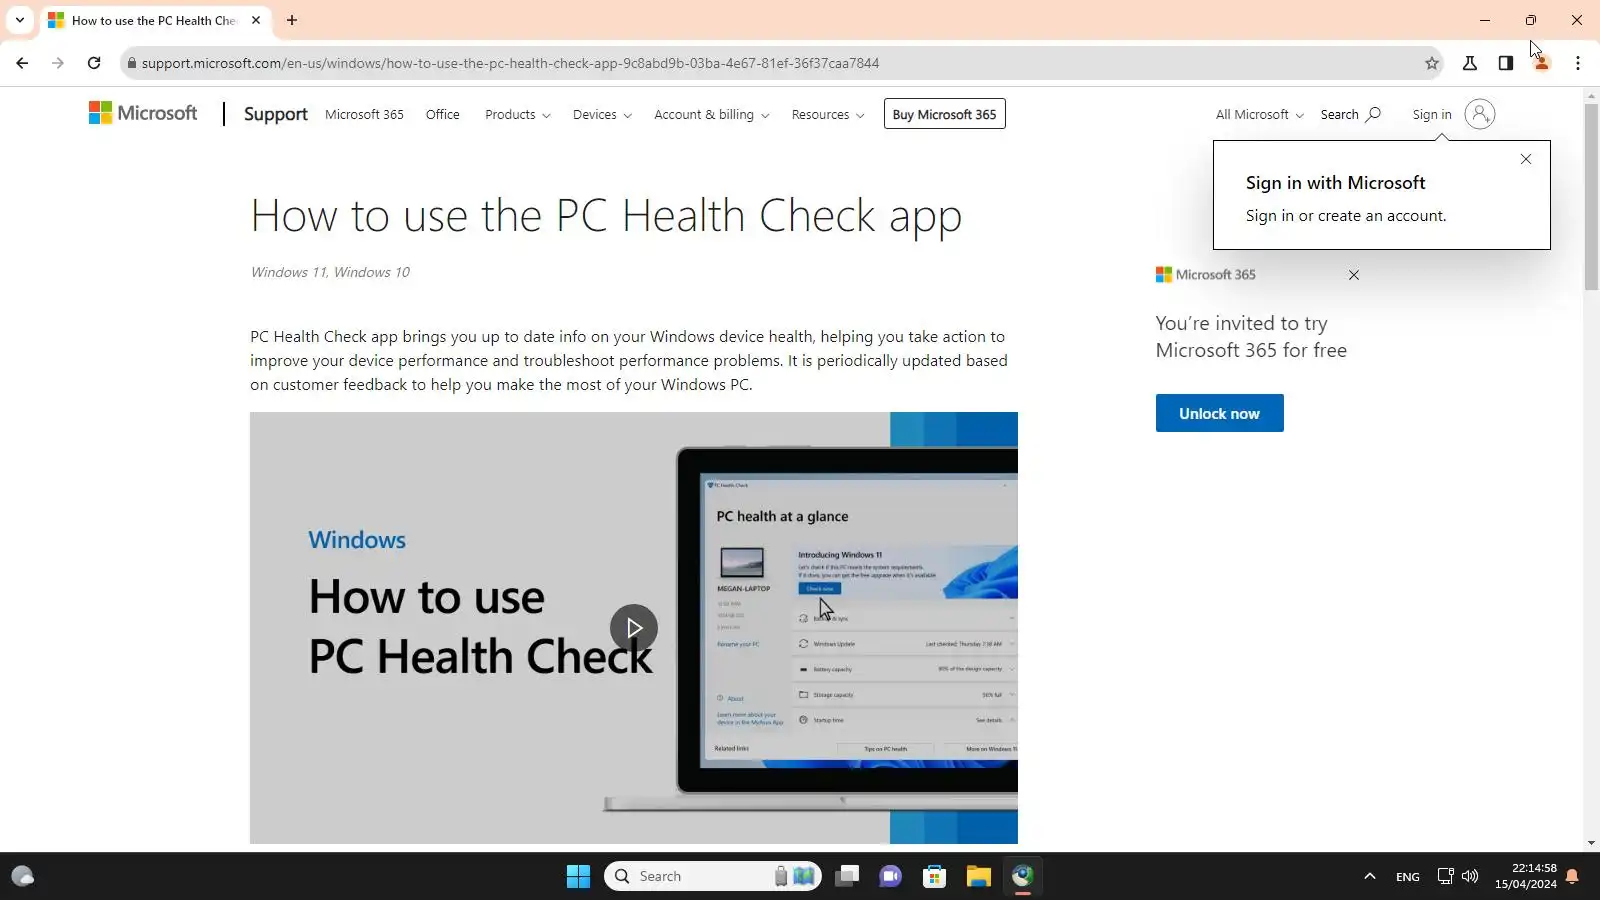This screenshot has width=1600, height=900.
Task: Close the Sign in with Microsoft popup
Action: (1526, 159)
